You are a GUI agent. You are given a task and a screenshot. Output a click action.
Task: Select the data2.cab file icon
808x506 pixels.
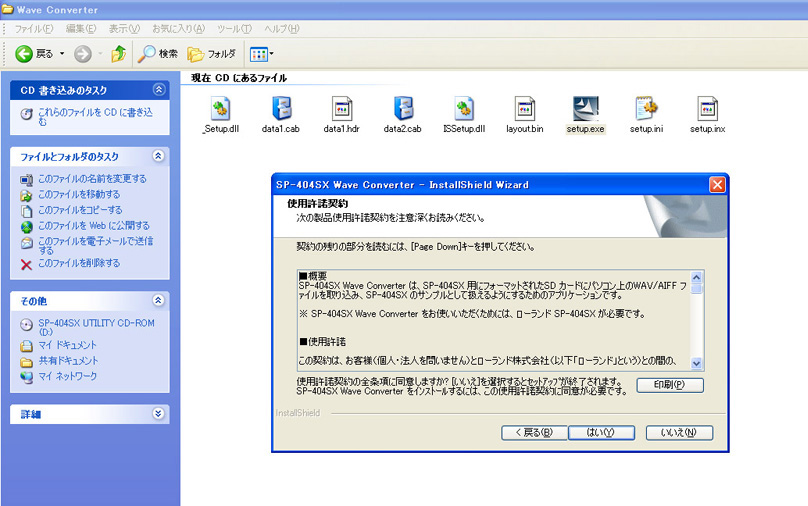click(x=403, y=109)
